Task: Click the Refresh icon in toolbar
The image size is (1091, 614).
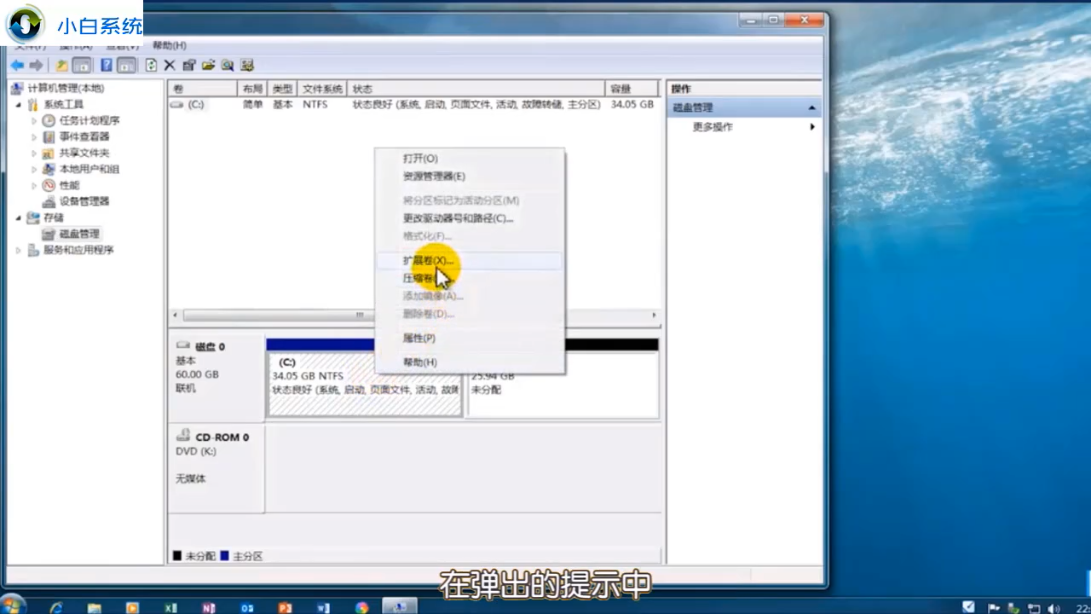Action: [150, 66]
